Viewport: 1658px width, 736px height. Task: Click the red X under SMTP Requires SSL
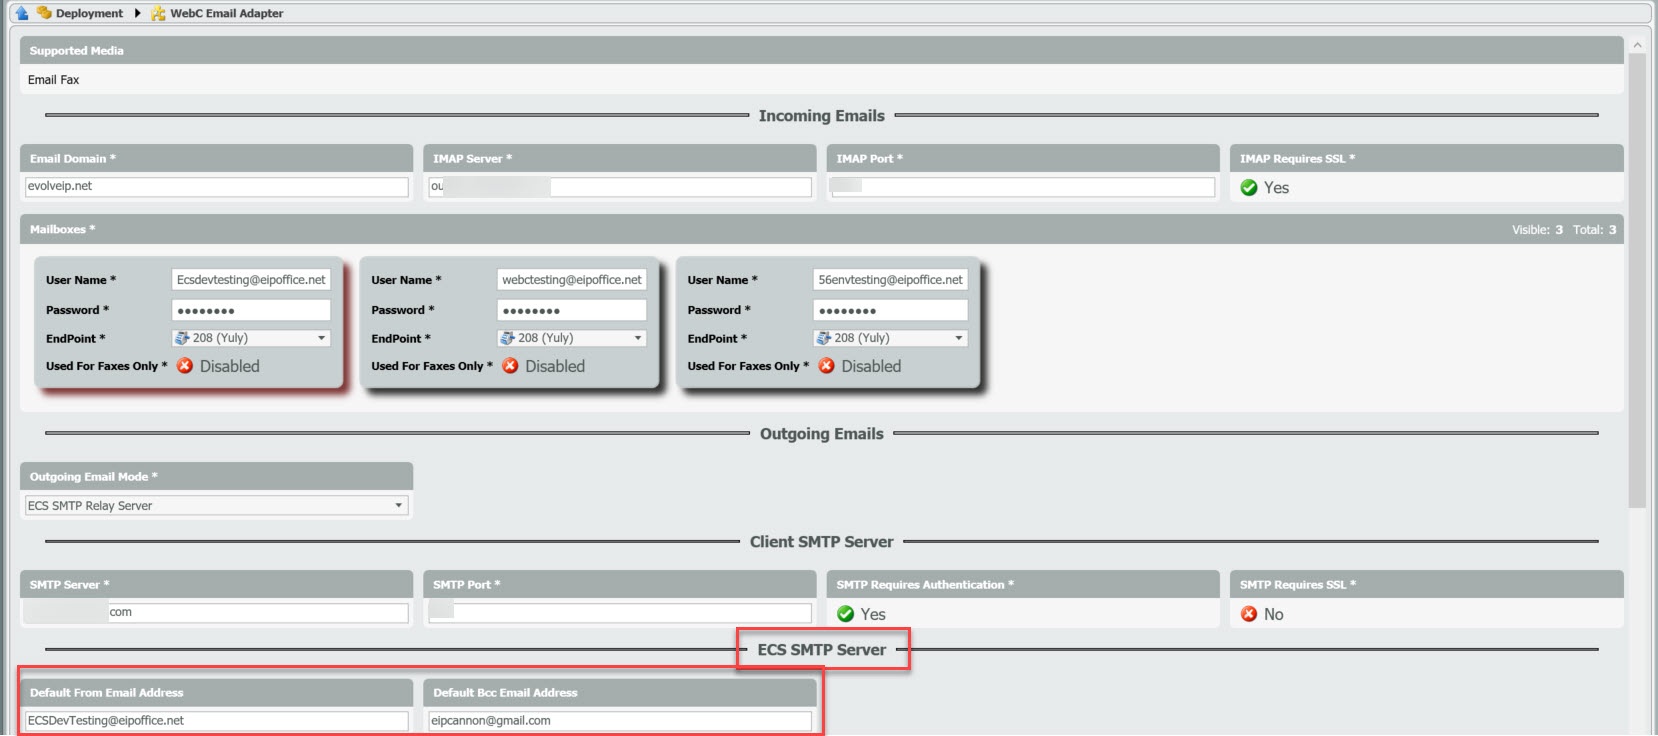click(1249, 614)
